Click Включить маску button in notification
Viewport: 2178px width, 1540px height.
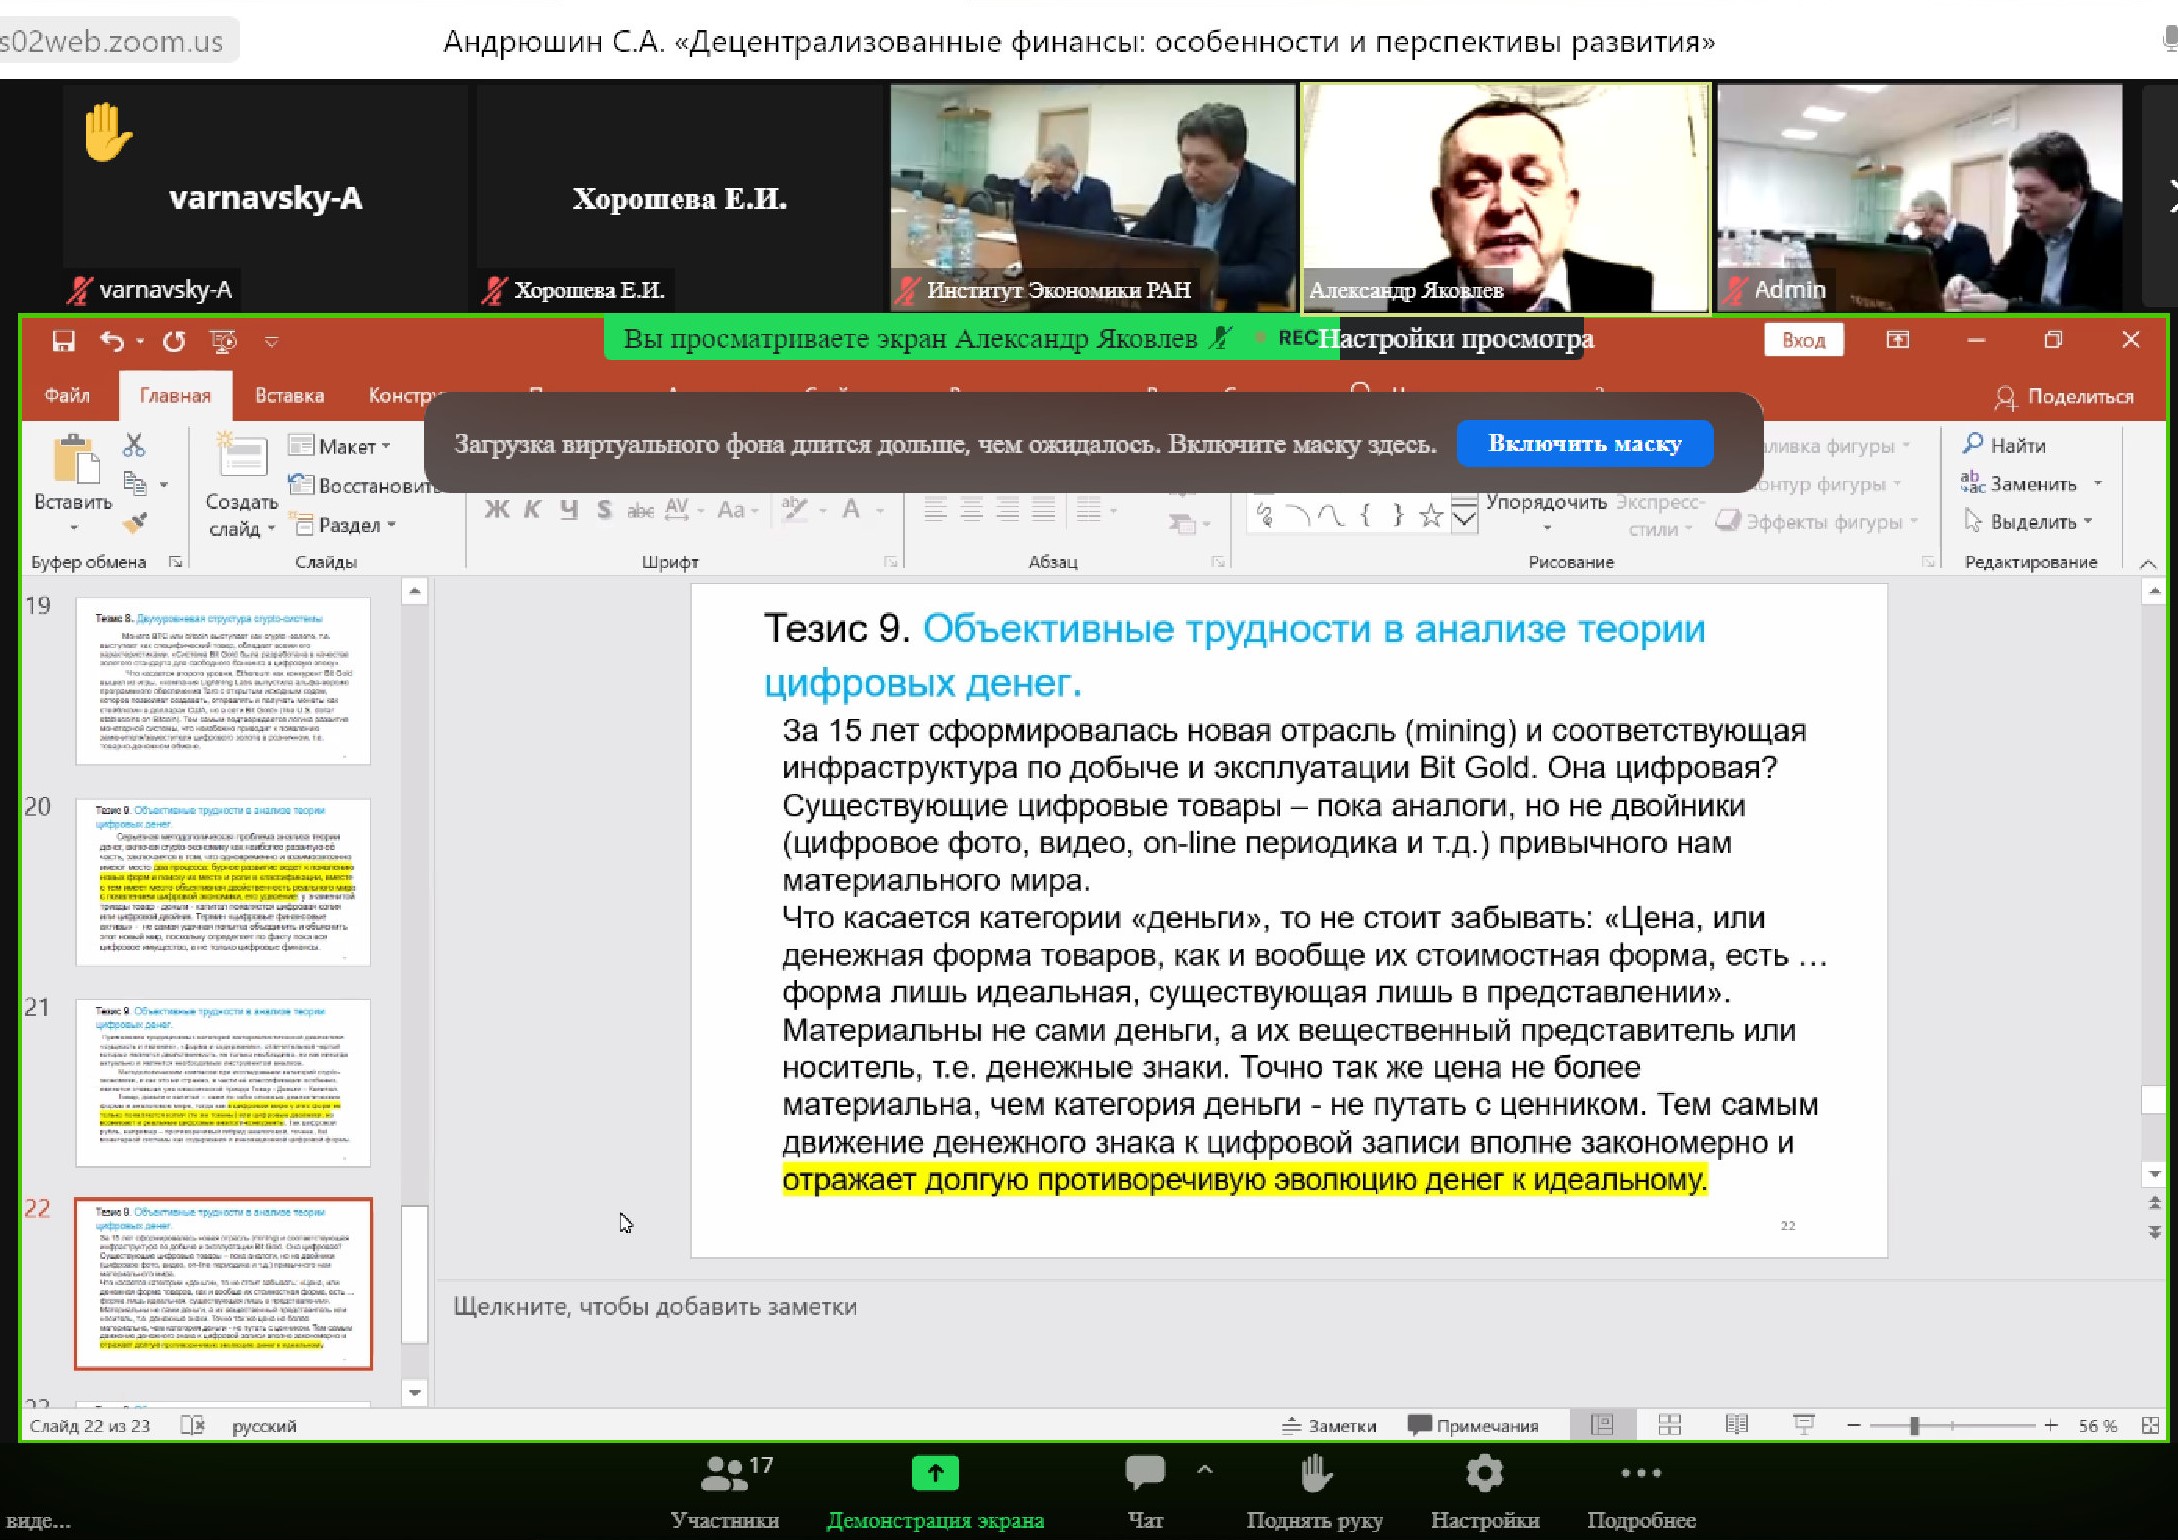tap(1585, 443)
